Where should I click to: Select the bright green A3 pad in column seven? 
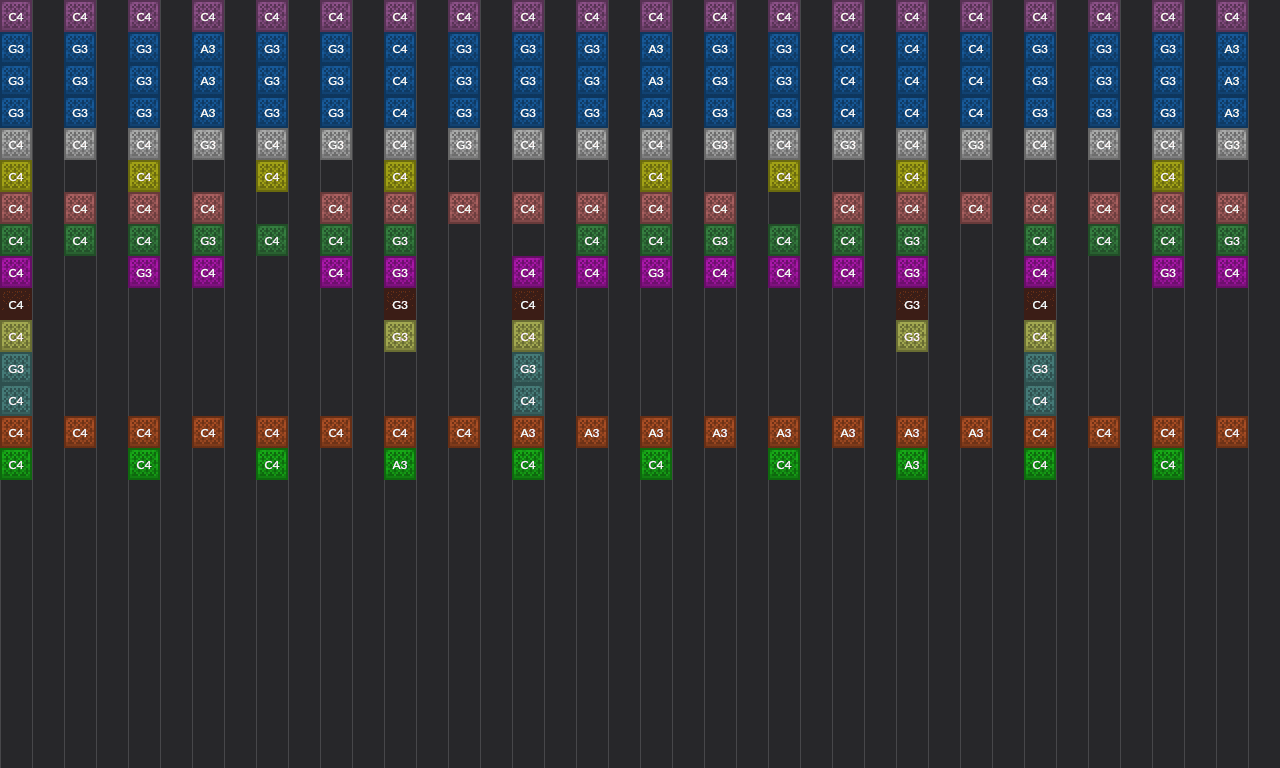coord(400,464)
